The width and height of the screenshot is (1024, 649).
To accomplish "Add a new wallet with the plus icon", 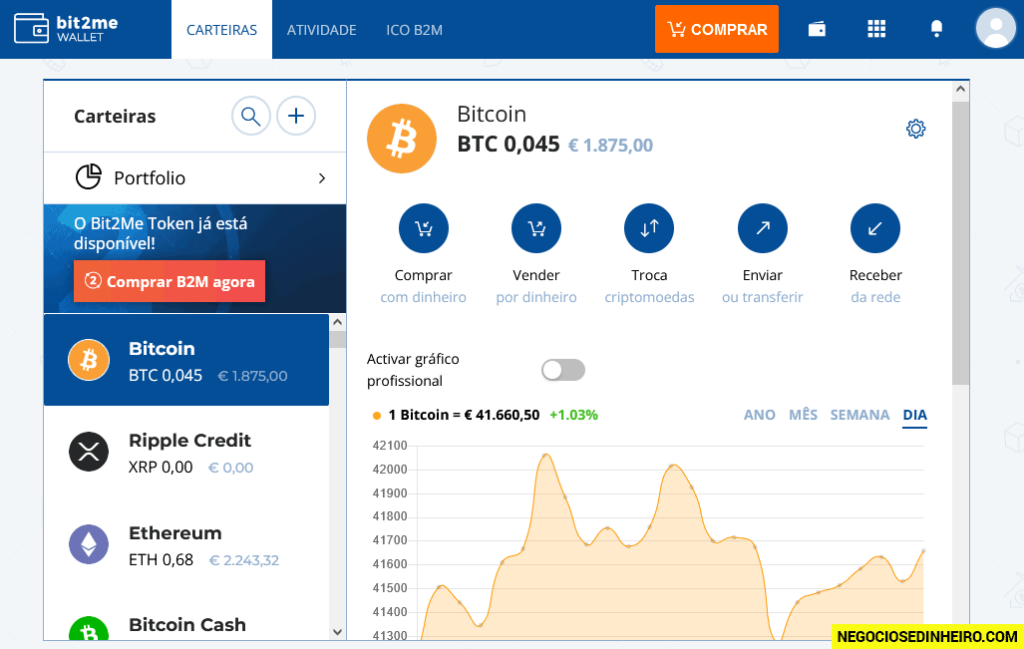I will 296,116.
